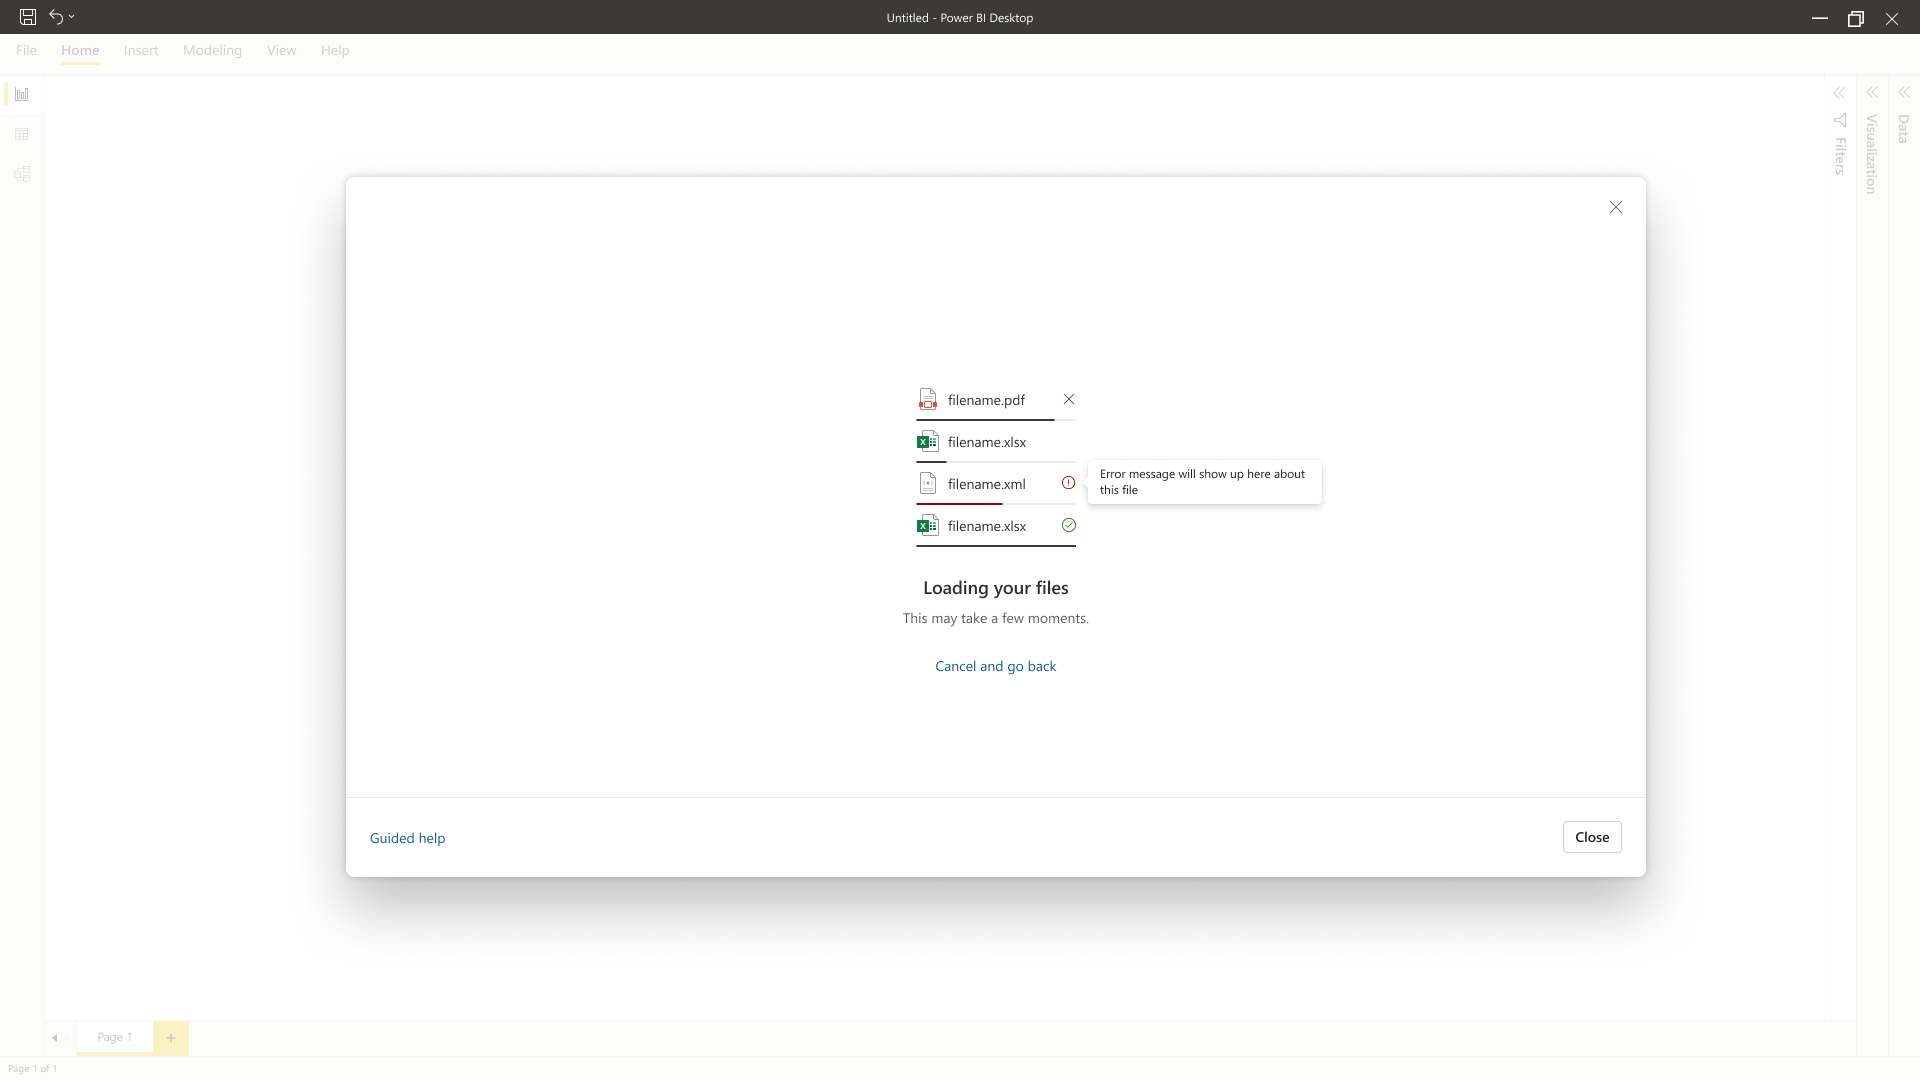The height and width of the screenshot is (1080, 1920).
Task: Click the undo arrow icon
Action: [56, 17]
